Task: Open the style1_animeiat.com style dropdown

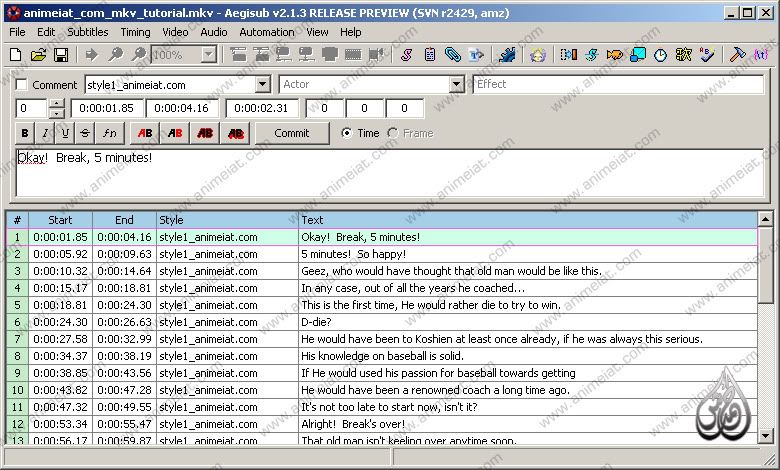Action: click(x=263, y=85)
